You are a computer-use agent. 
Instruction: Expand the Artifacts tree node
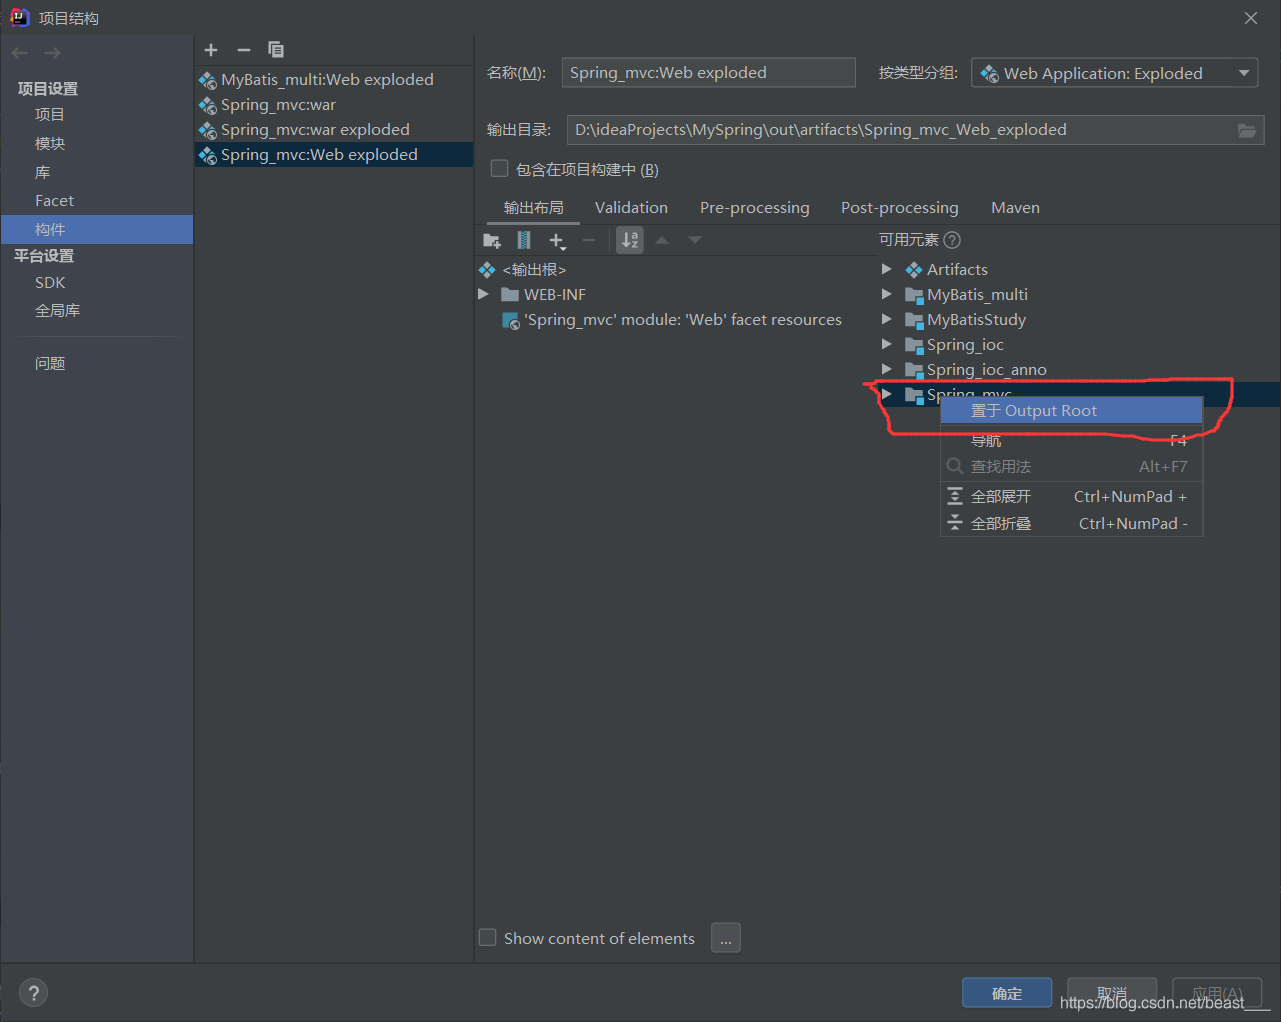click(x=886, y=270)
